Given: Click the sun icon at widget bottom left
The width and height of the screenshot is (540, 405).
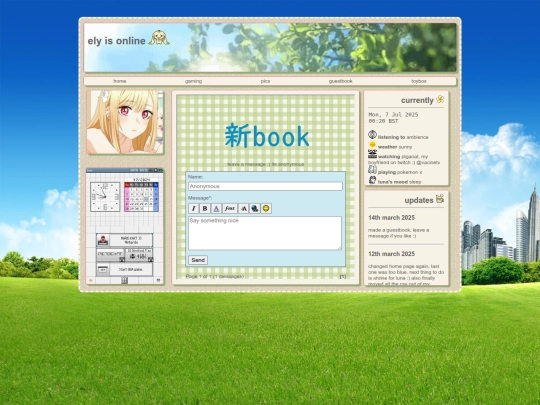Looking at the screenshot, I should (91, 280).
